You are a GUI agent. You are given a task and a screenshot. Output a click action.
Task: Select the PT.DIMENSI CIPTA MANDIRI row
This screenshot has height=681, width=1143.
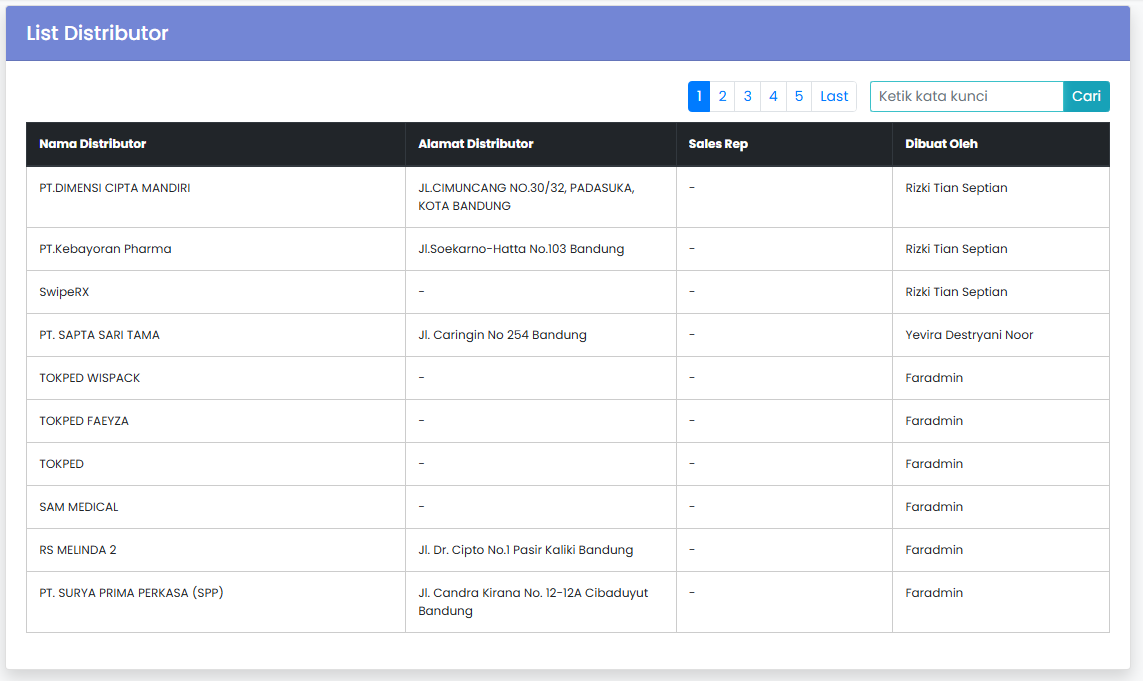(115, 188)
